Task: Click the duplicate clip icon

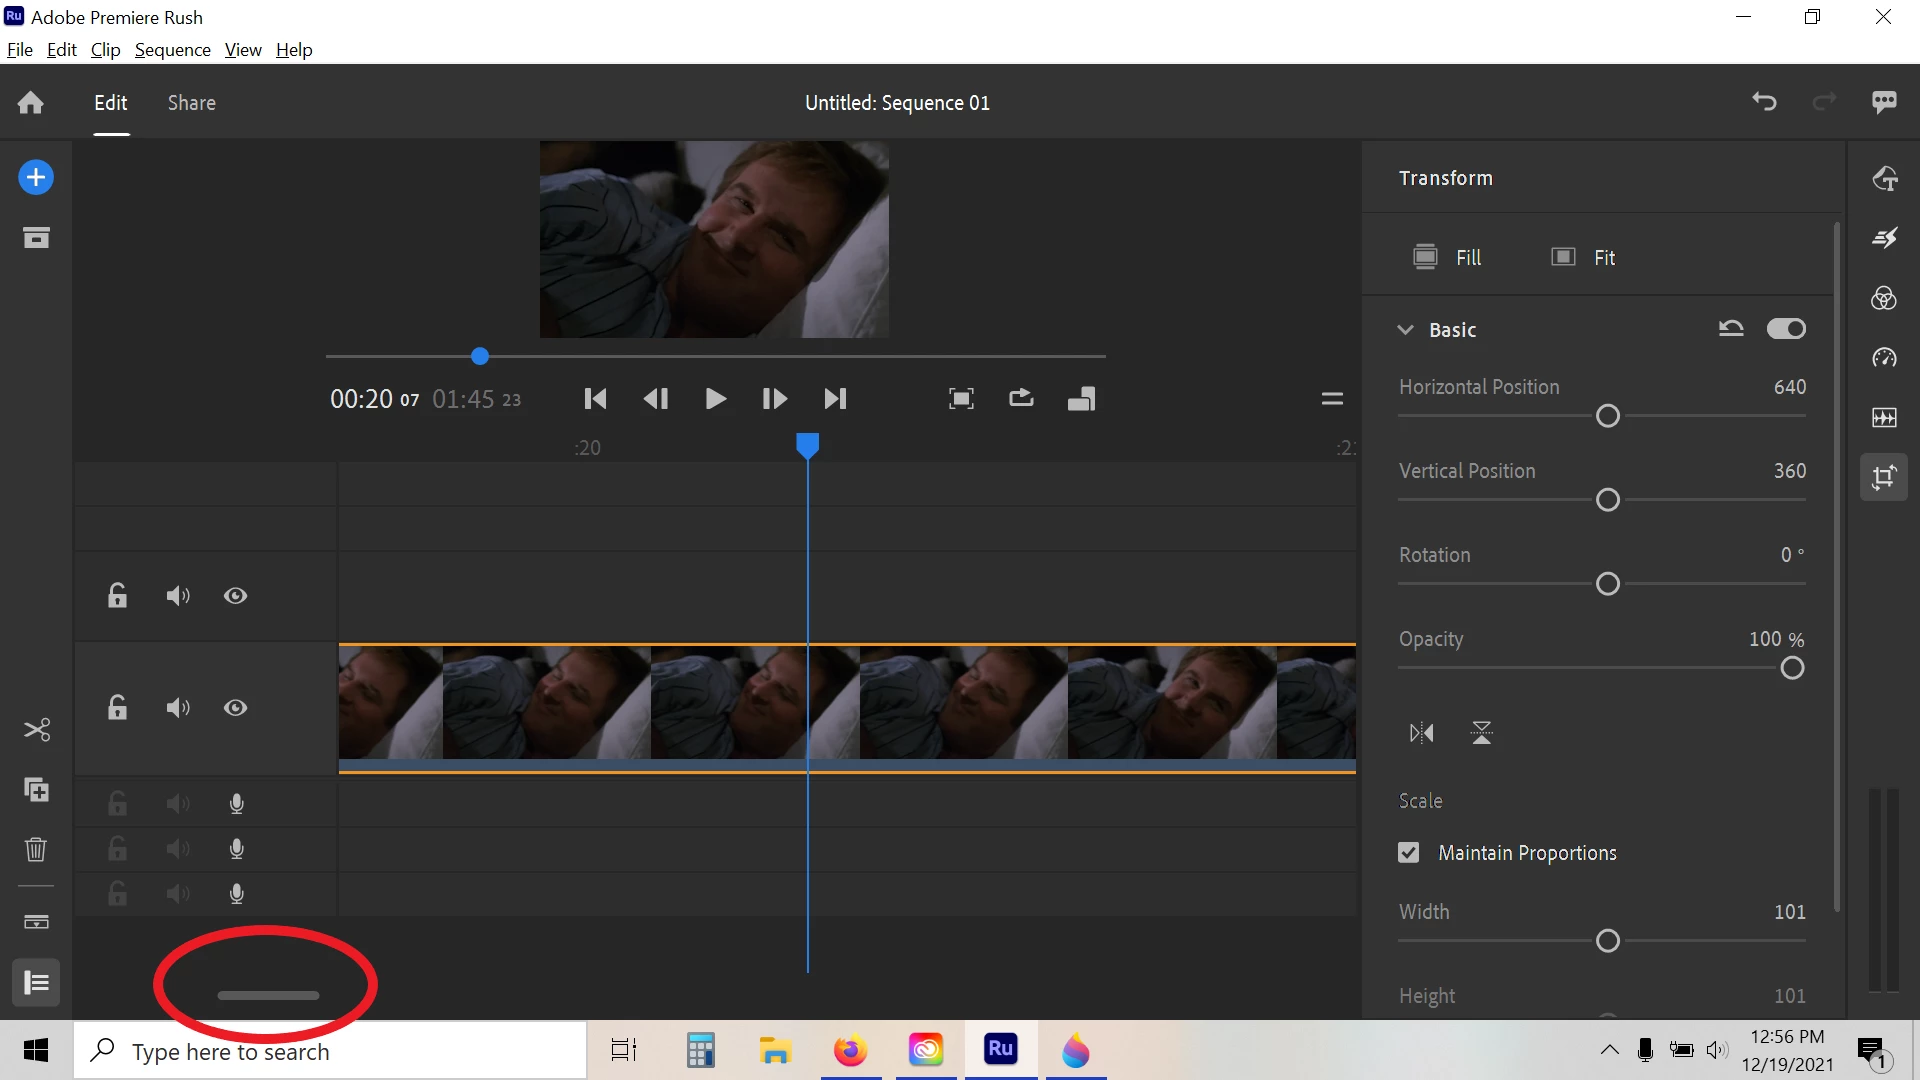Action: coord(37,790)
